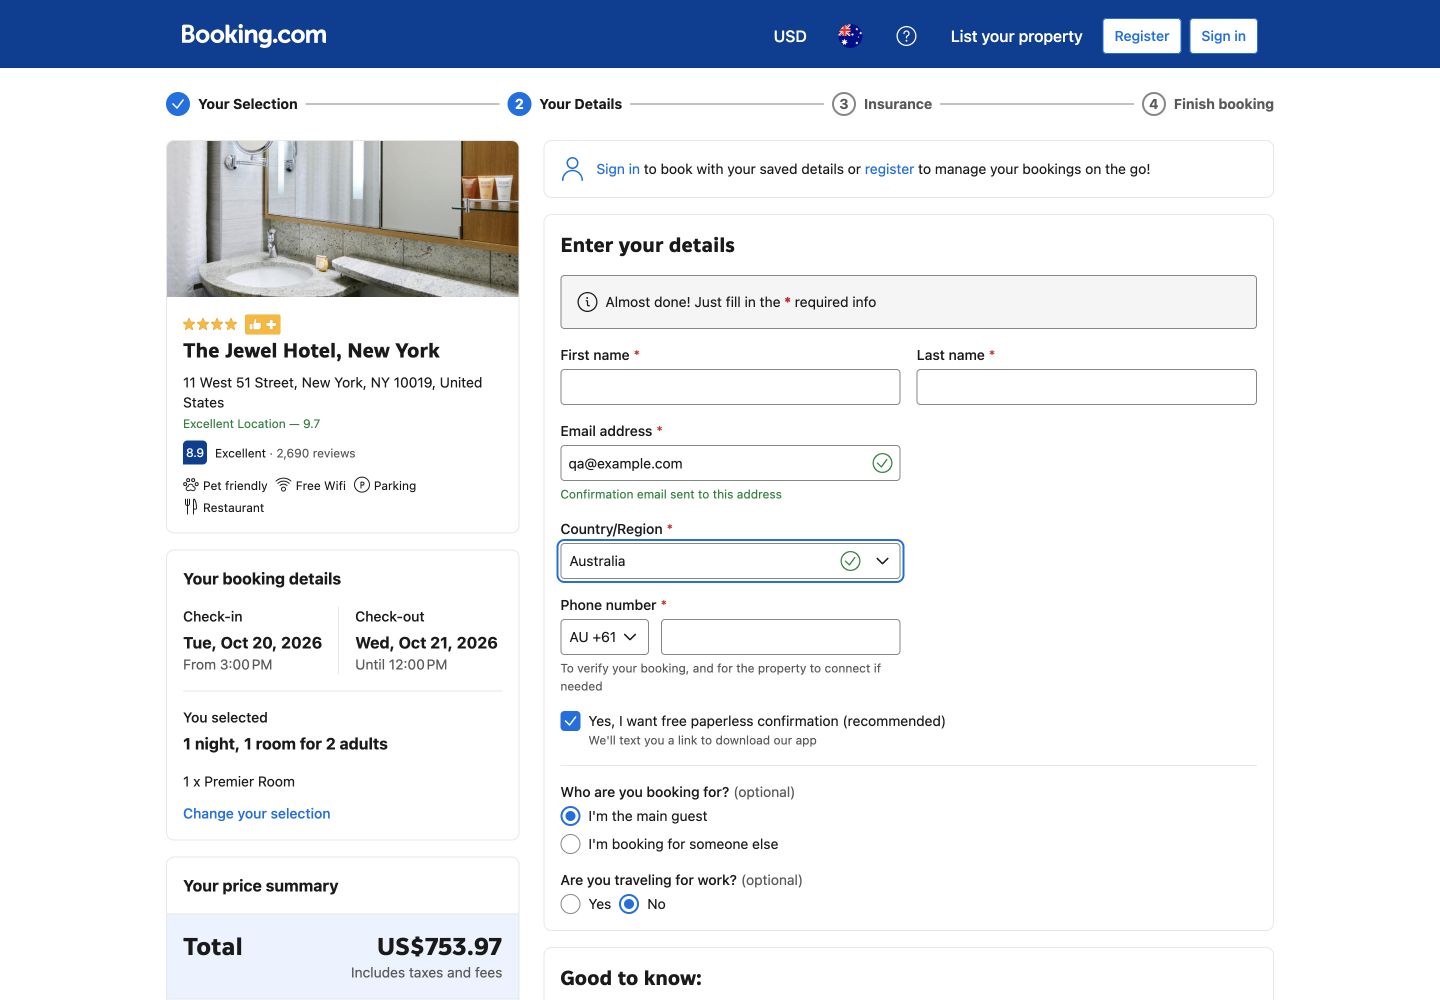The height and width of the screenshot is (1000, 1440).
Task: Open the AU +61 phone code dropdown
Action: click(604, 637)
